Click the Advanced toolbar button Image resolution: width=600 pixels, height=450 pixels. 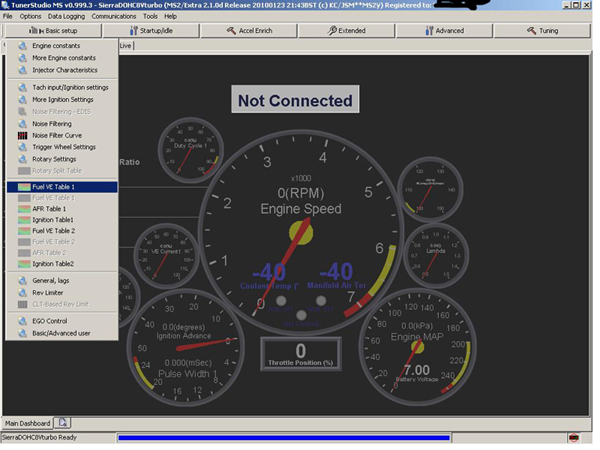[444, 31]
